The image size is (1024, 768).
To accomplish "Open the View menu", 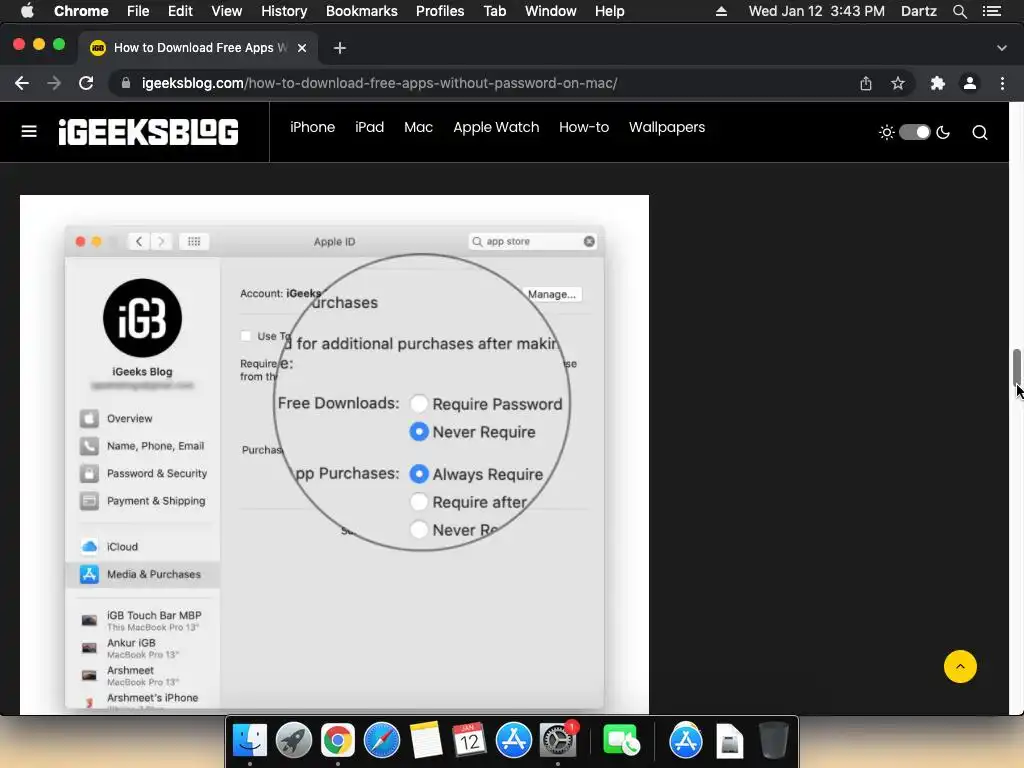I will tap(227, 11).
